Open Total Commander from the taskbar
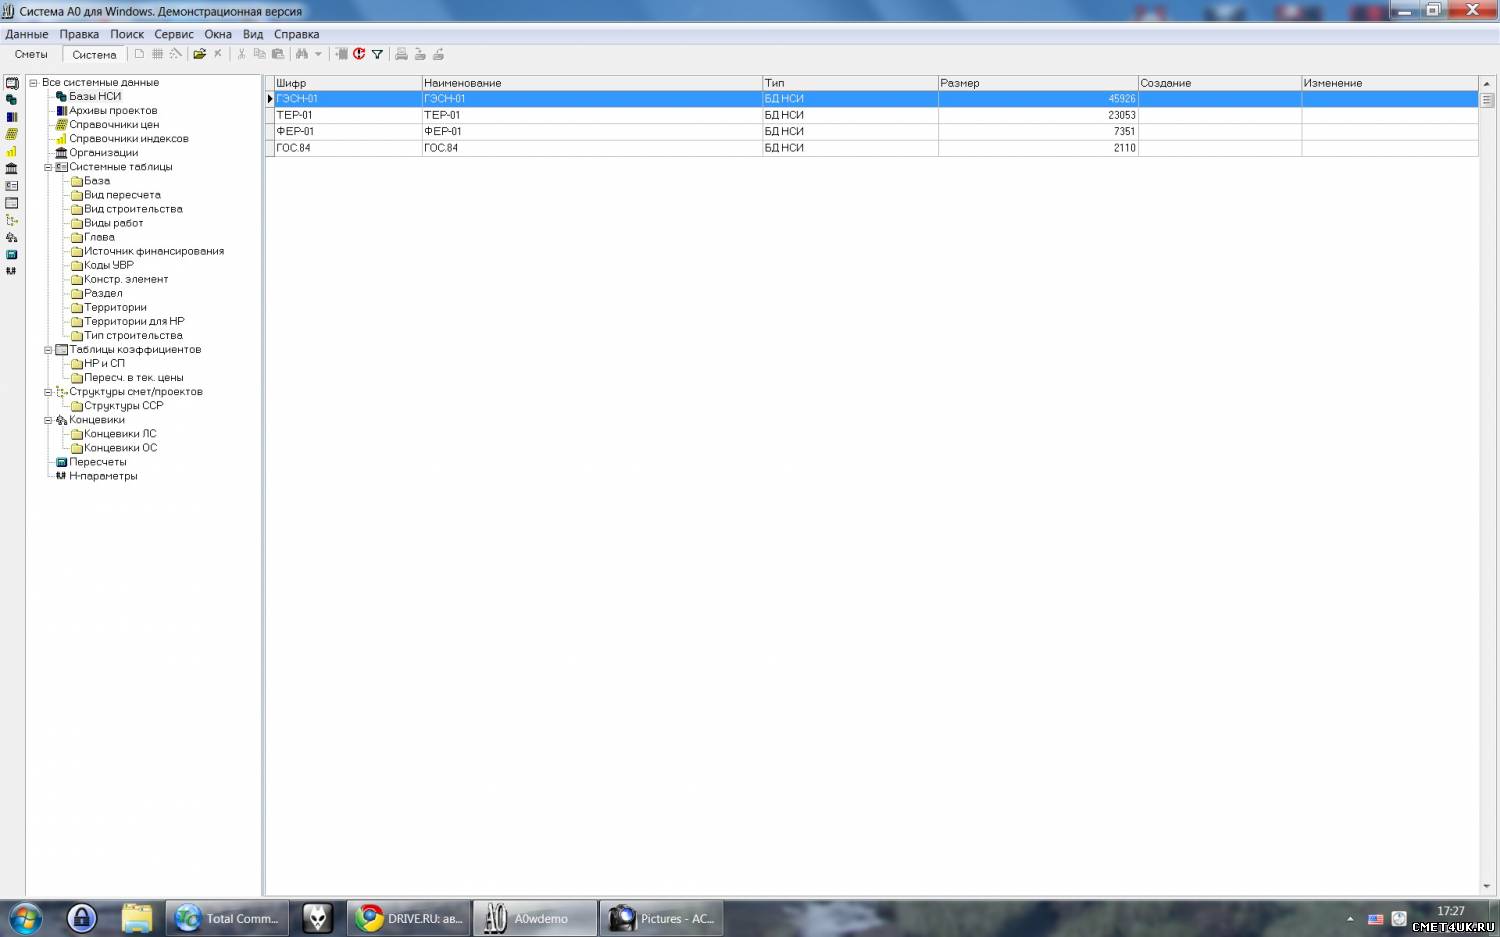 228,918
